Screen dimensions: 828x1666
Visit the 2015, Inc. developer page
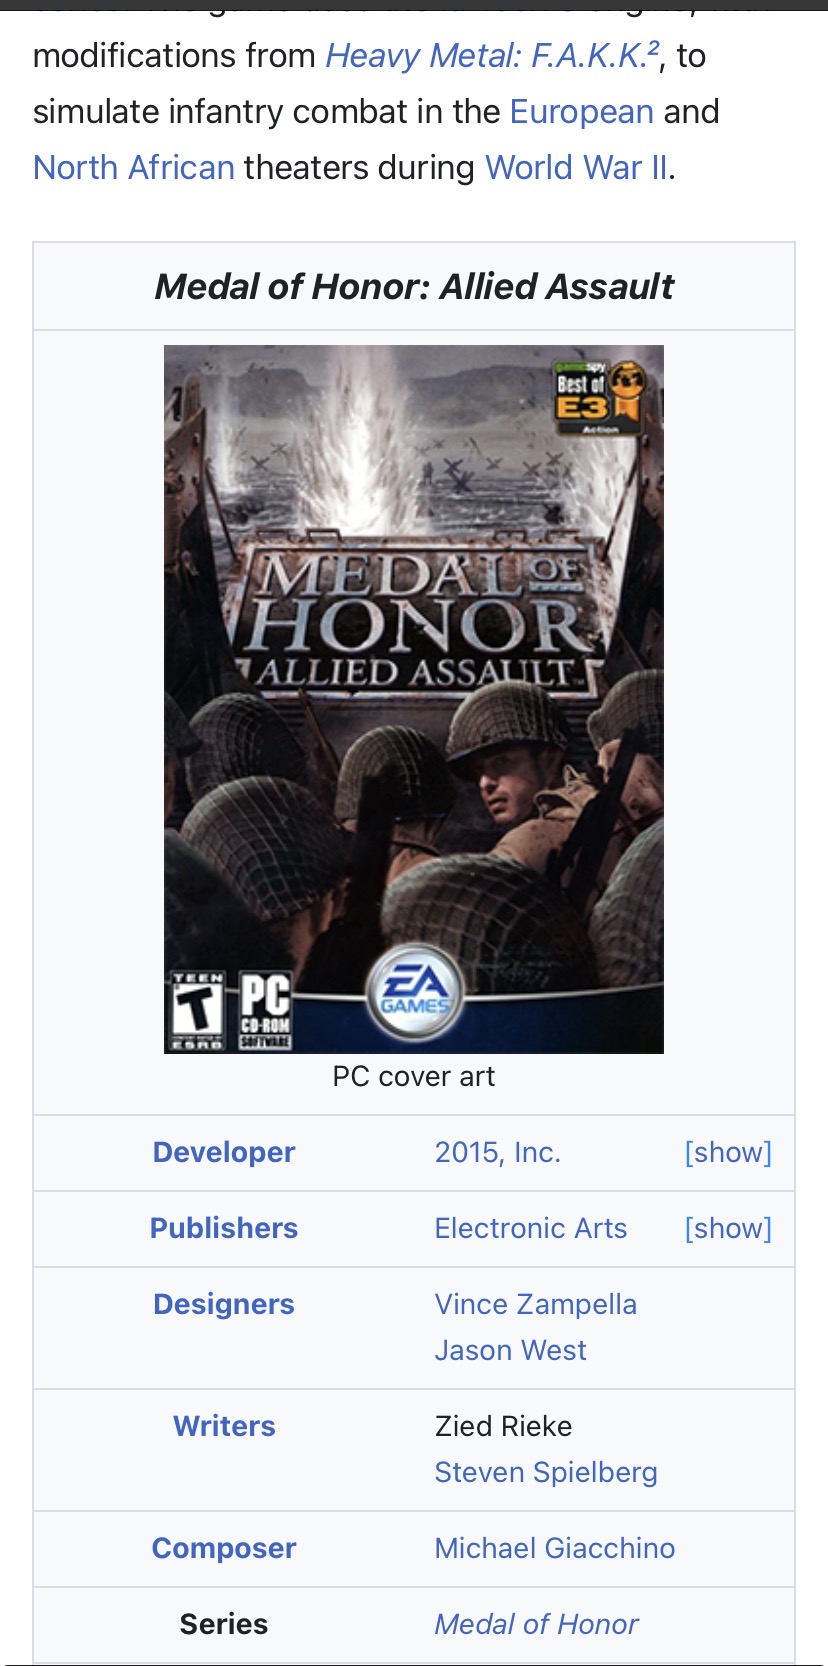[498, 1152]
